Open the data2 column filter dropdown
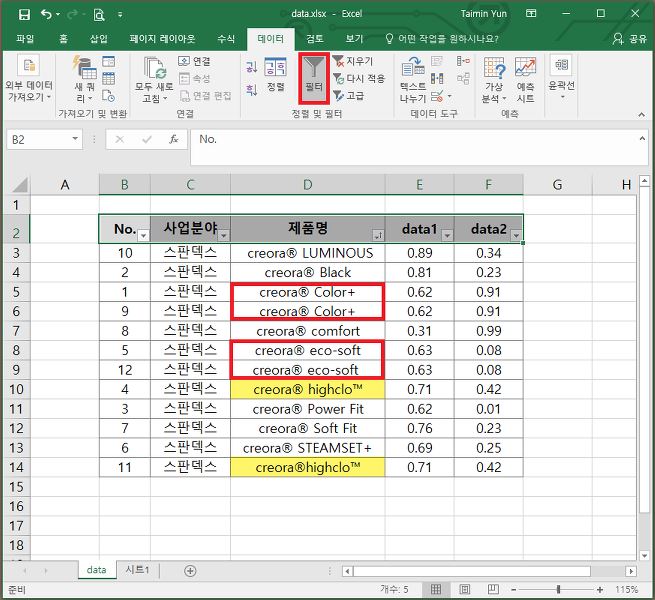Image resolution: width=655 pixels, height=600 pixels. [516, 236]
